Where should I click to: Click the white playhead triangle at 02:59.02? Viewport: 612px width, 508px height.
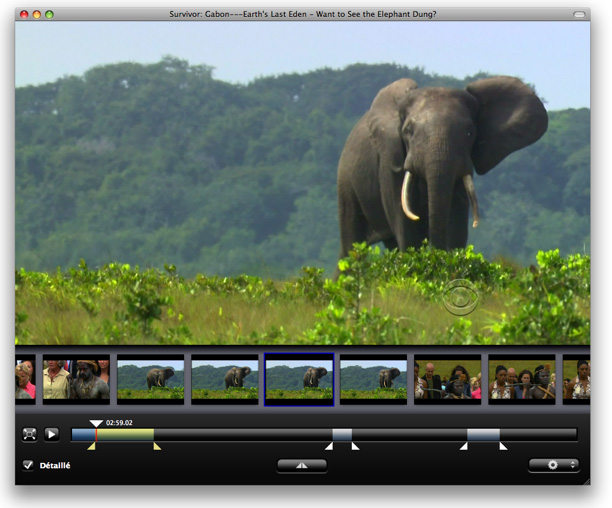tap(96, 423)
